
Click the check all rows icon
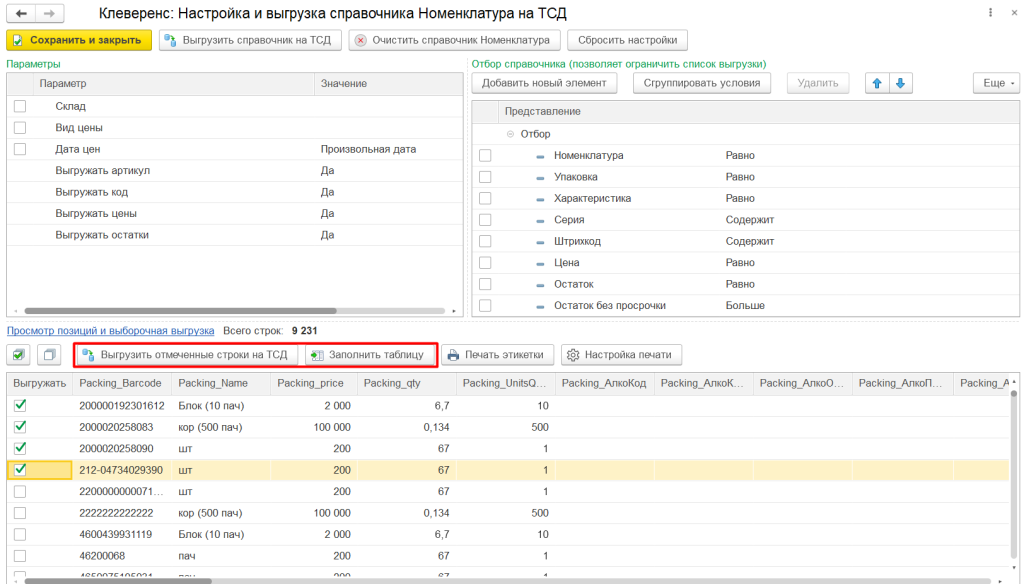[19, 354]
